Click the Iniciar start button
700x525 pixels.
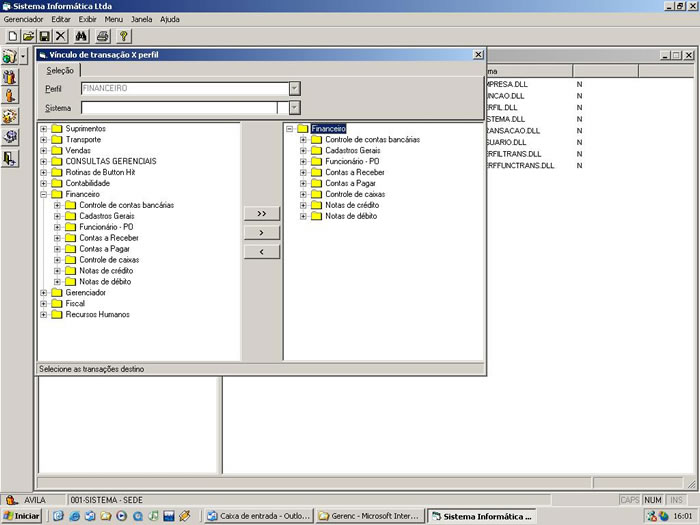pyautogui.click(x=21, y=516)
